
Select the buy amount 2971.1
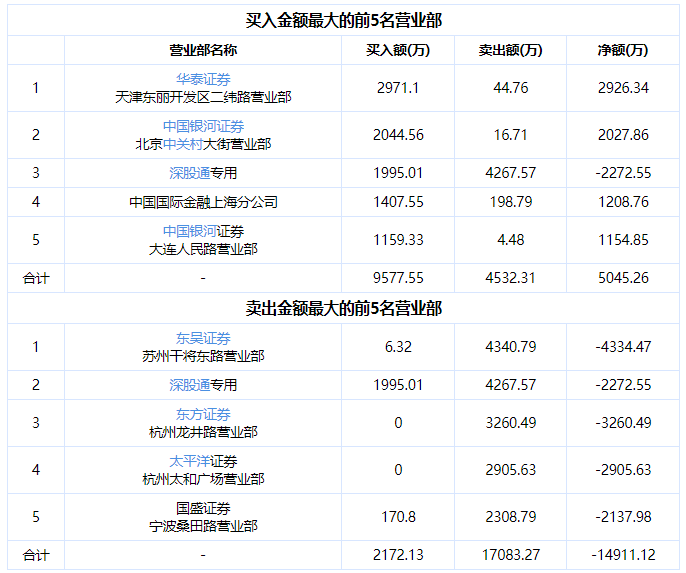(x=398, y=88)
